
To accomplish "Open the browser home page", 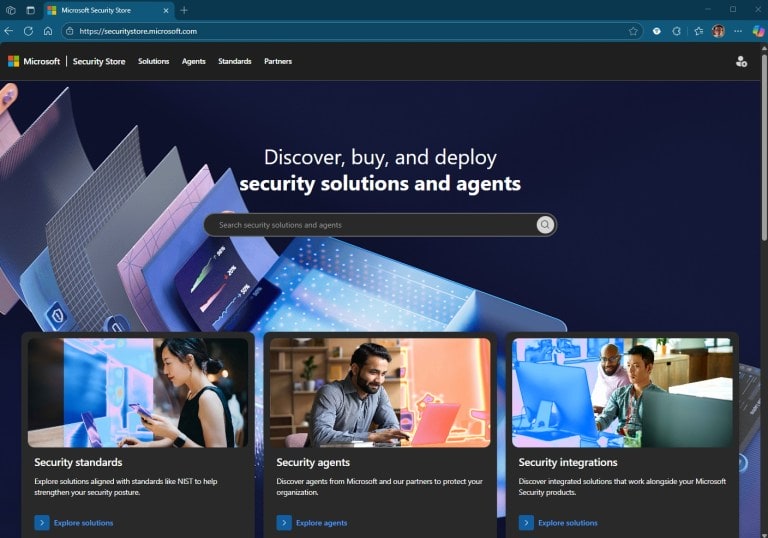I will click(48, 31).
